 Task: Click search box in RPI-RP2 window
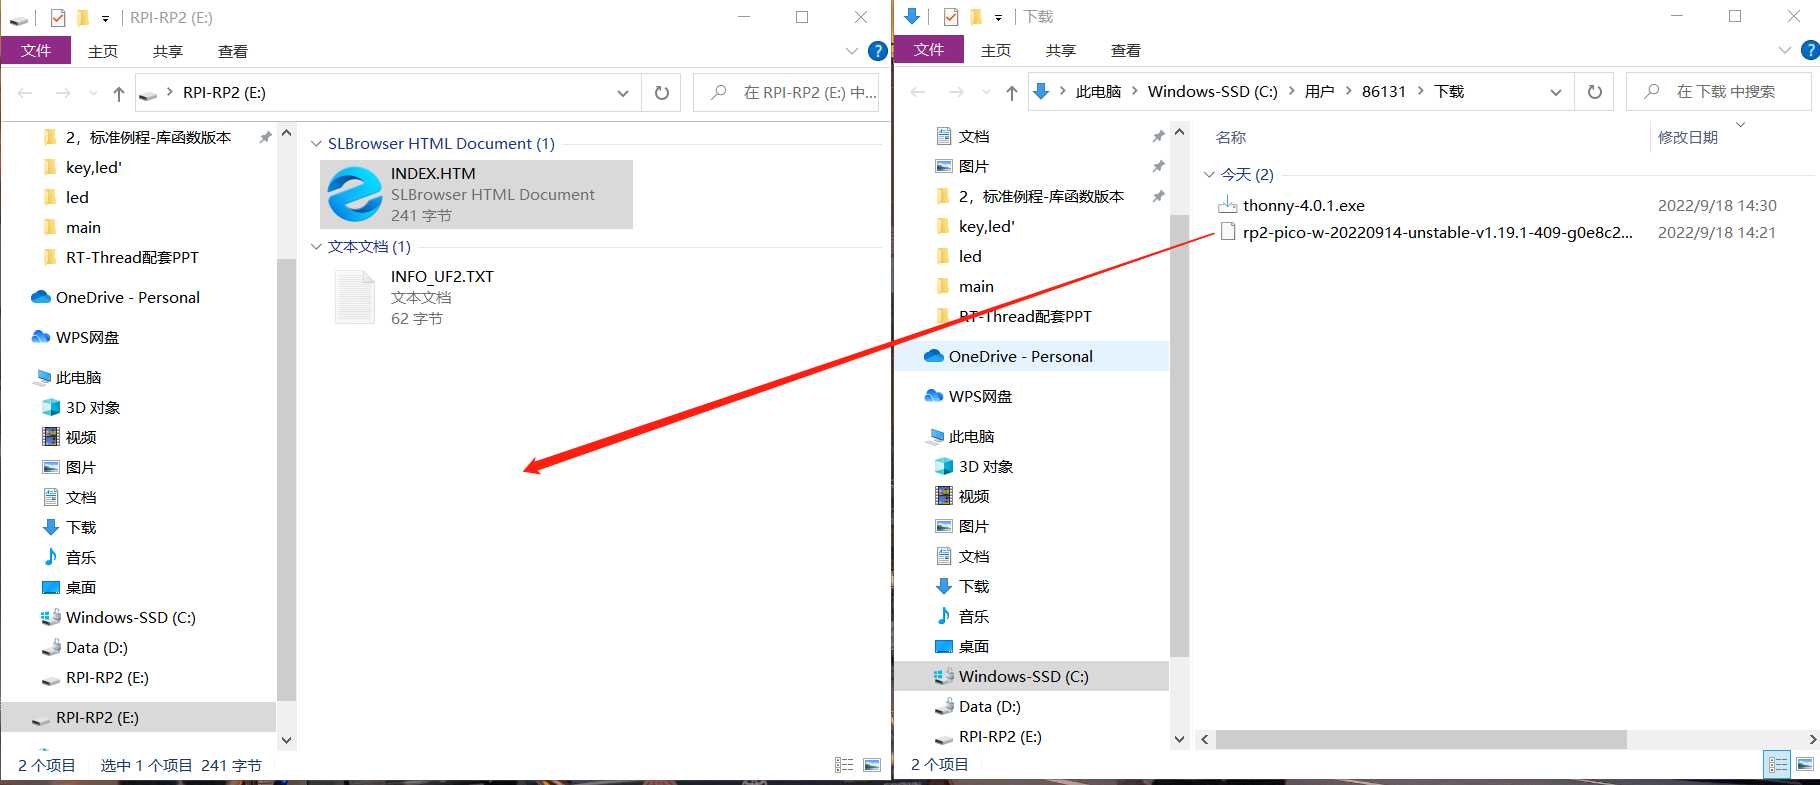[786, 93]
